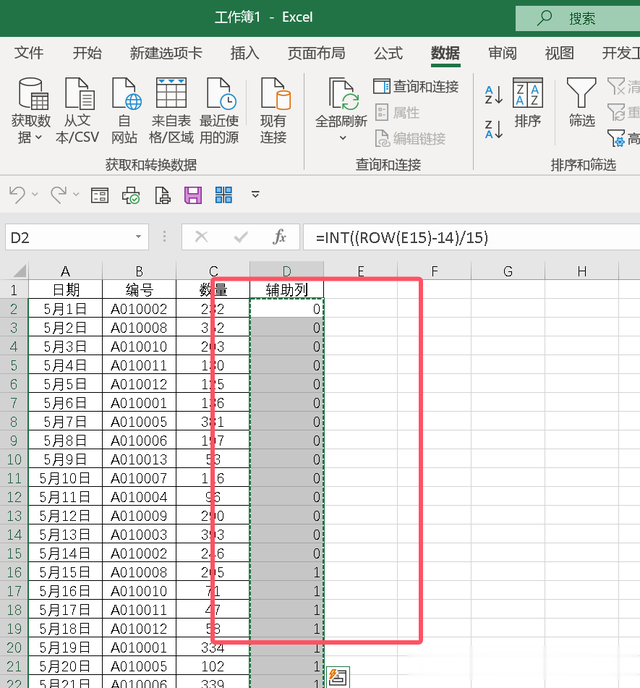Switch to the Insert (插入) tab
Viewport: 640px width, 688px height.
pyautogui.click(x=245, y=53)
